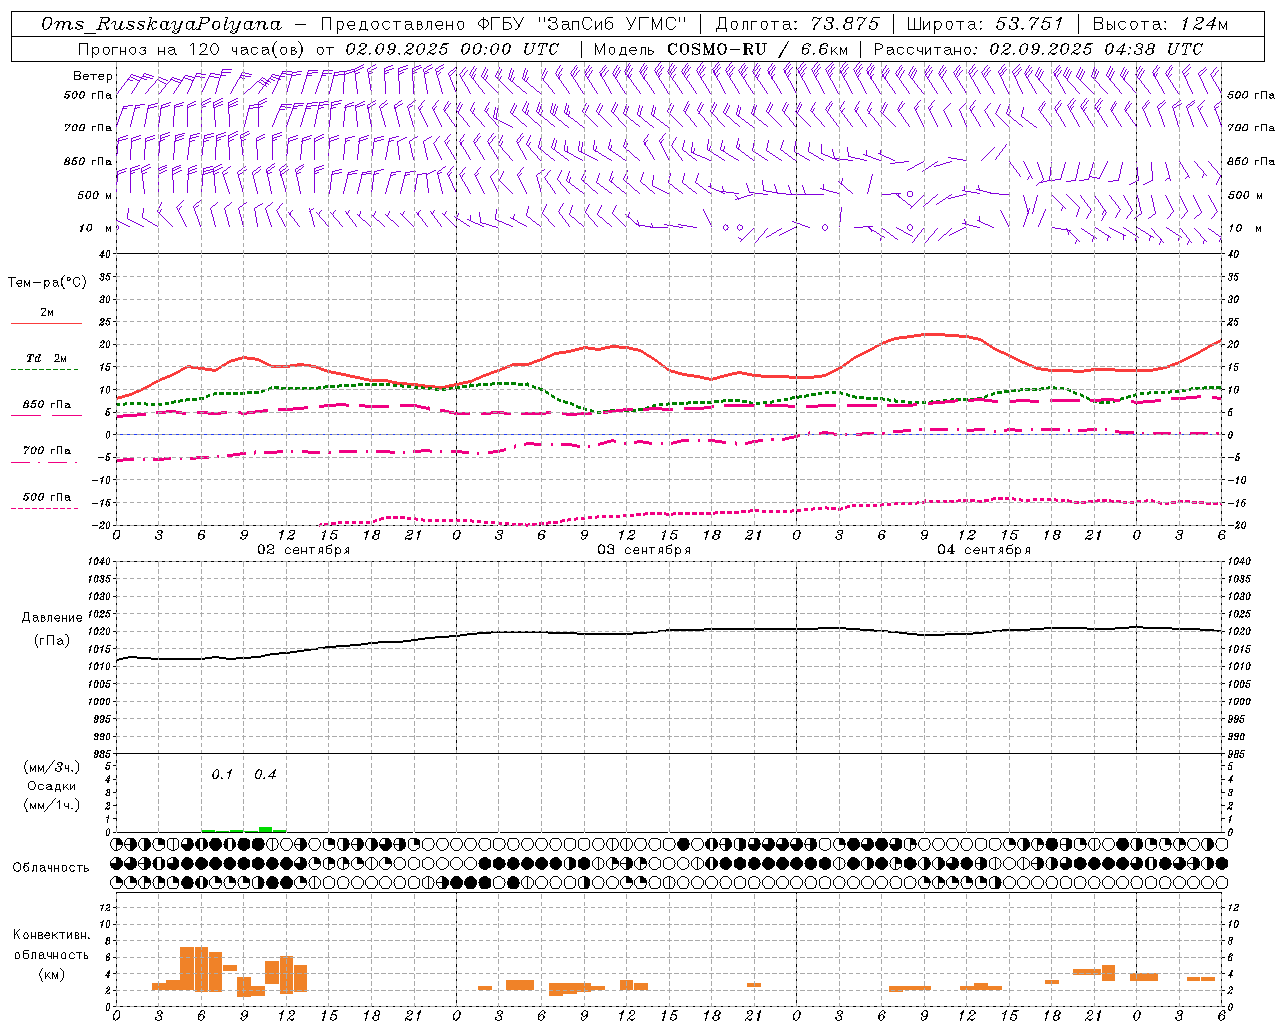Viewport: 1280px width, 1024px height.
Task: Click the 0.1 precipitation amount value
Action: pos(222,775)
